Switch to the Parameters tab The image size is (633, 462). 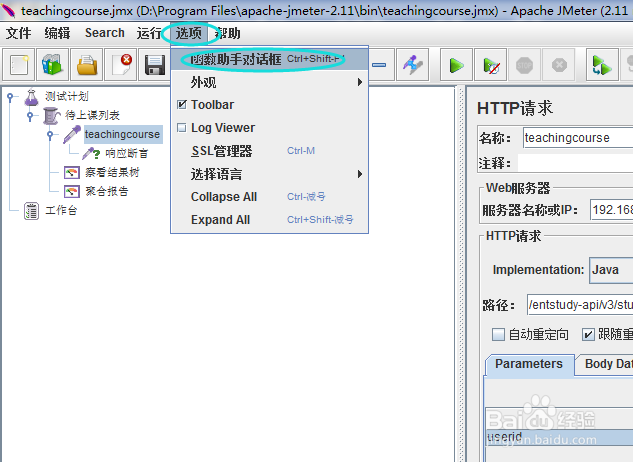click(x=529, y=364)
